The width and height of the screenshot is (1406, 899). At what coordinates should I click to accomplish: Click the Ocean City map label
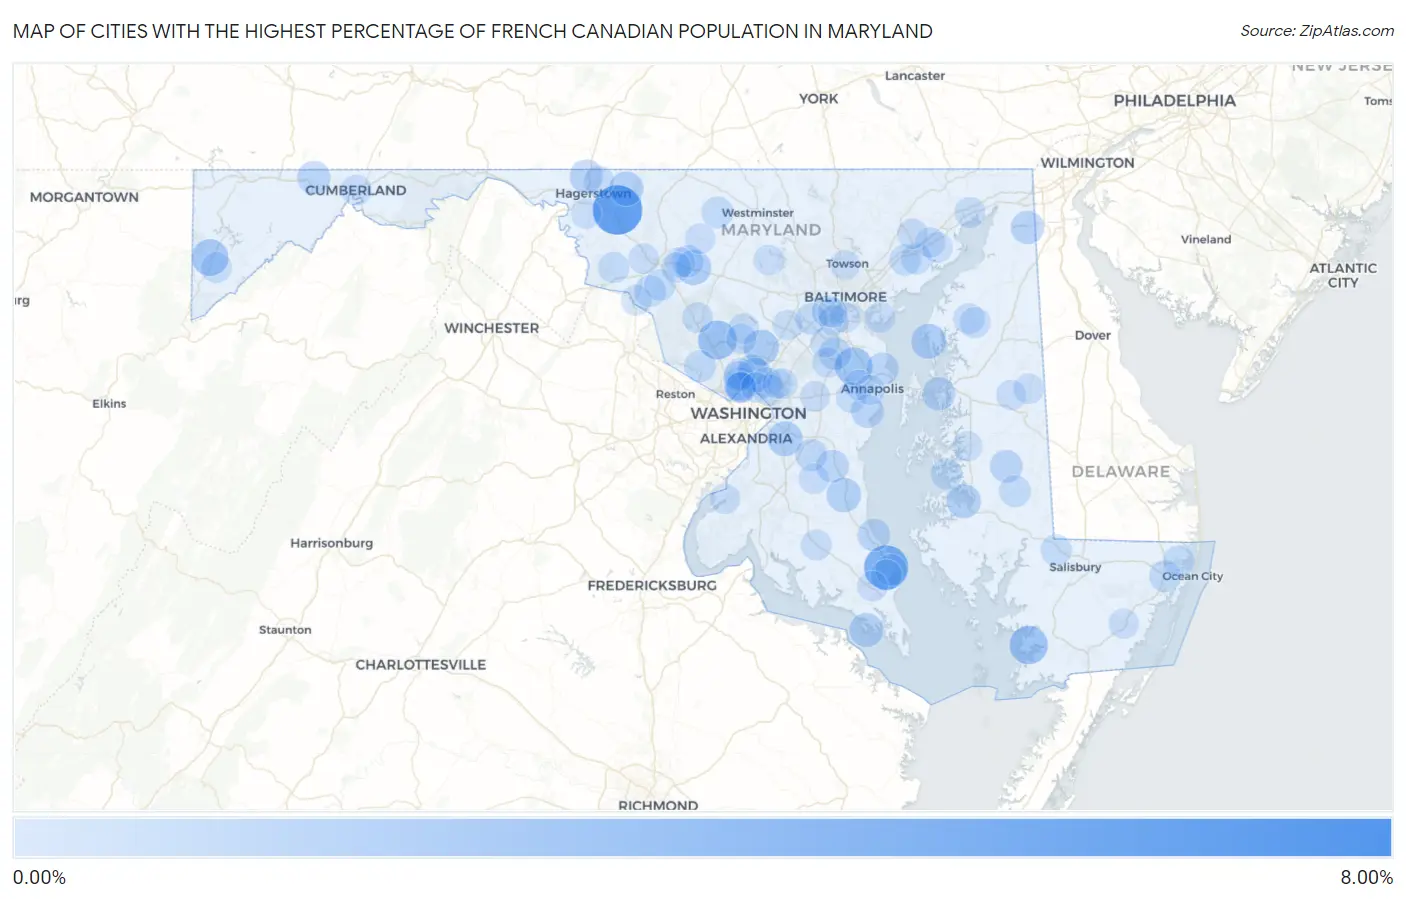tap(1192, 576)
